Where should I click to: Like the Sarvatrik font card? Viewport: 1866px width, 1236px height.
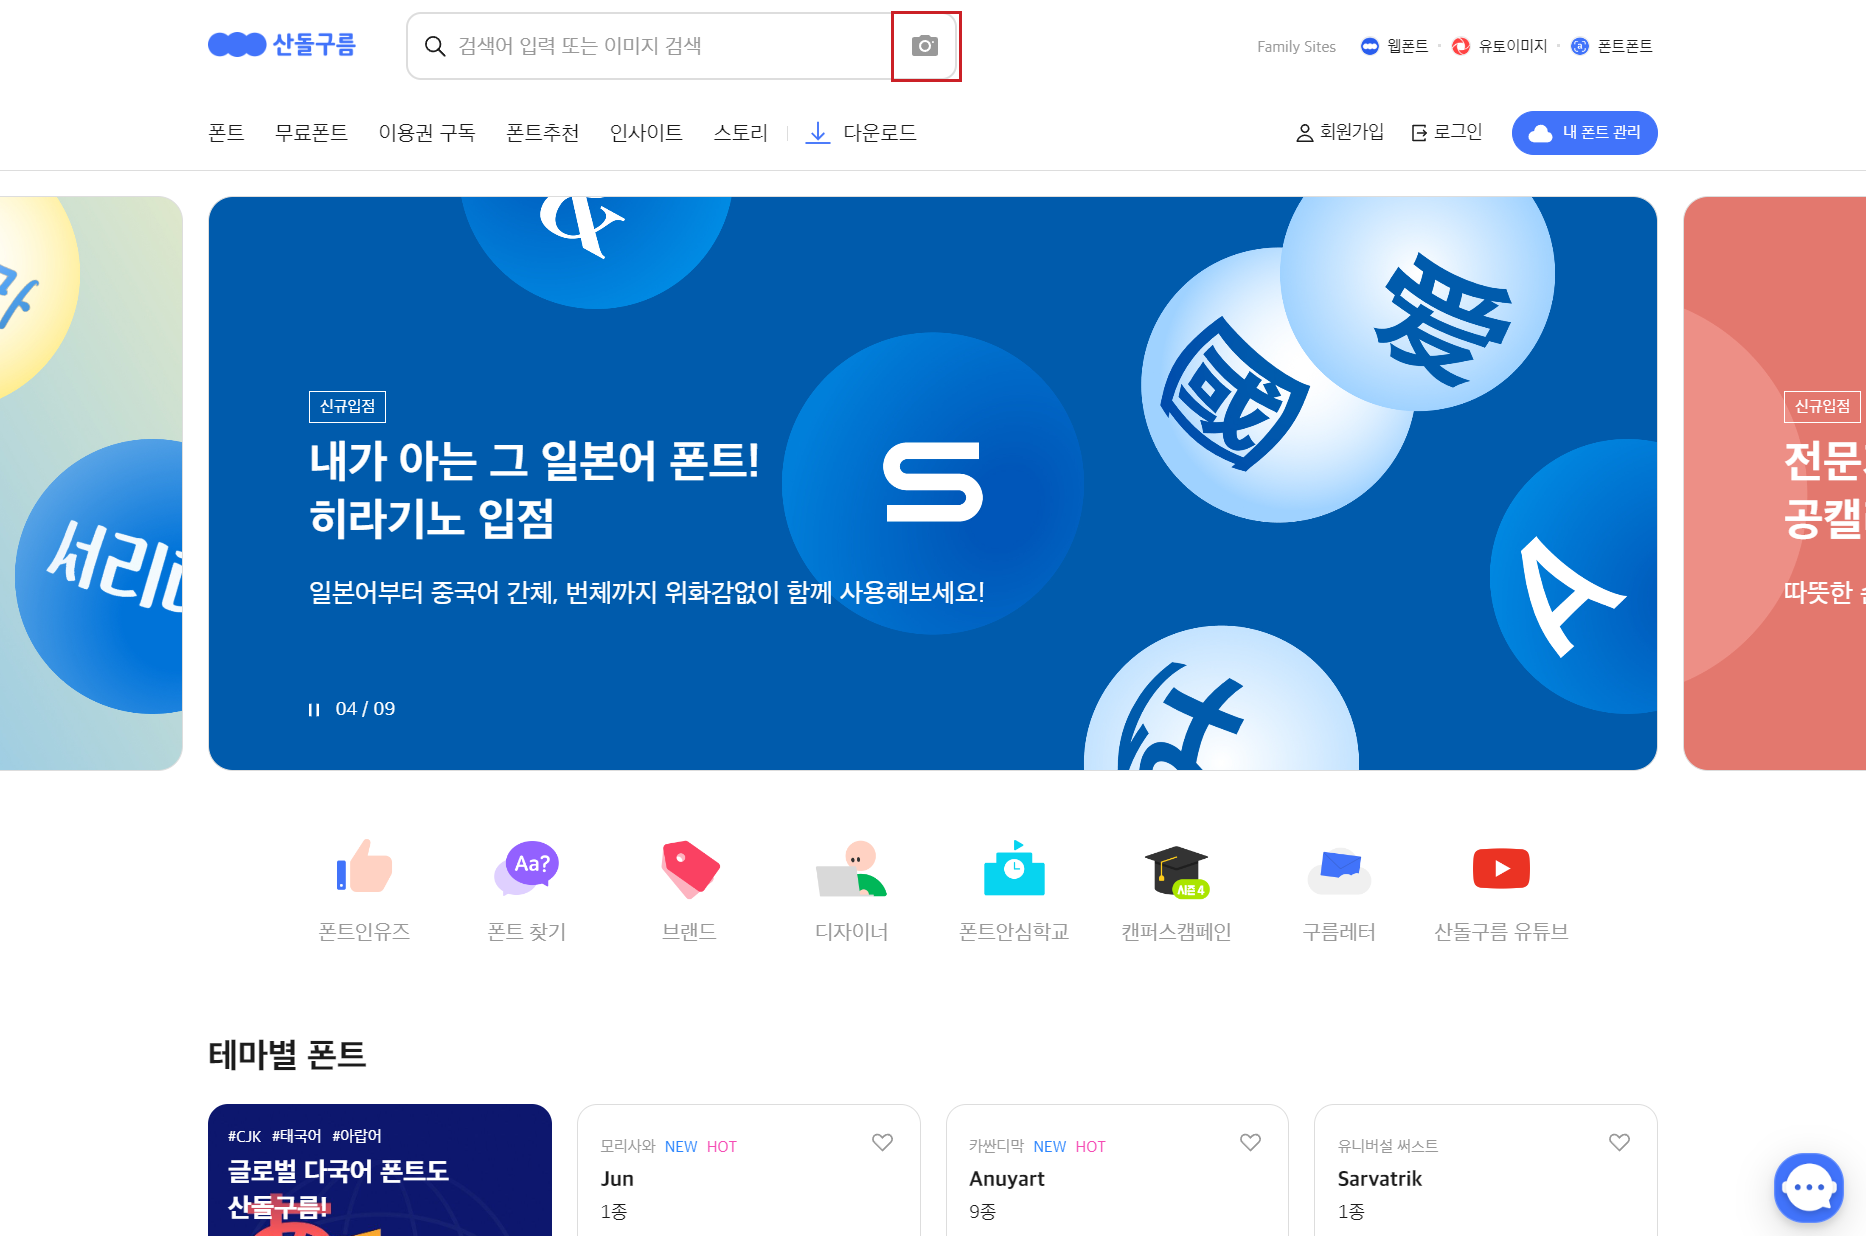(1619, 1142)
